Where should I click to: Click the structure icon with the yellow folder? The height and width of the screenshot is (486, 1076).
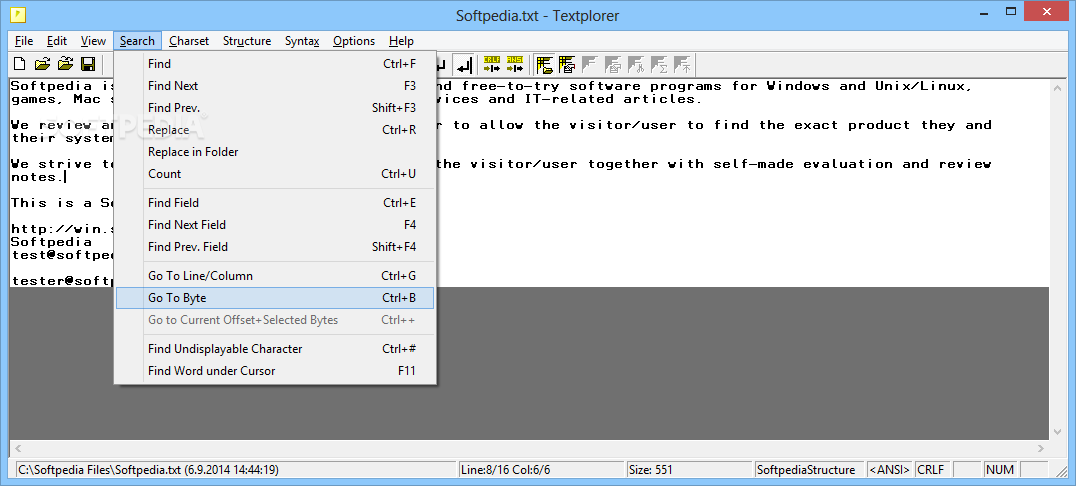pyautogui.click(x=545, y=65)
